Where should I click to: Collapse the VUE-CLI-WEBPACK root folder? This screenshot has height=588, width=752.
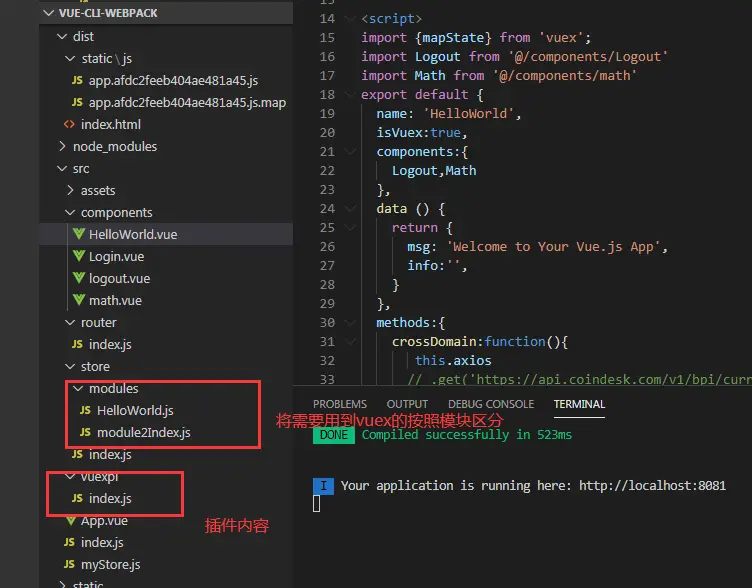pos(48,13)
